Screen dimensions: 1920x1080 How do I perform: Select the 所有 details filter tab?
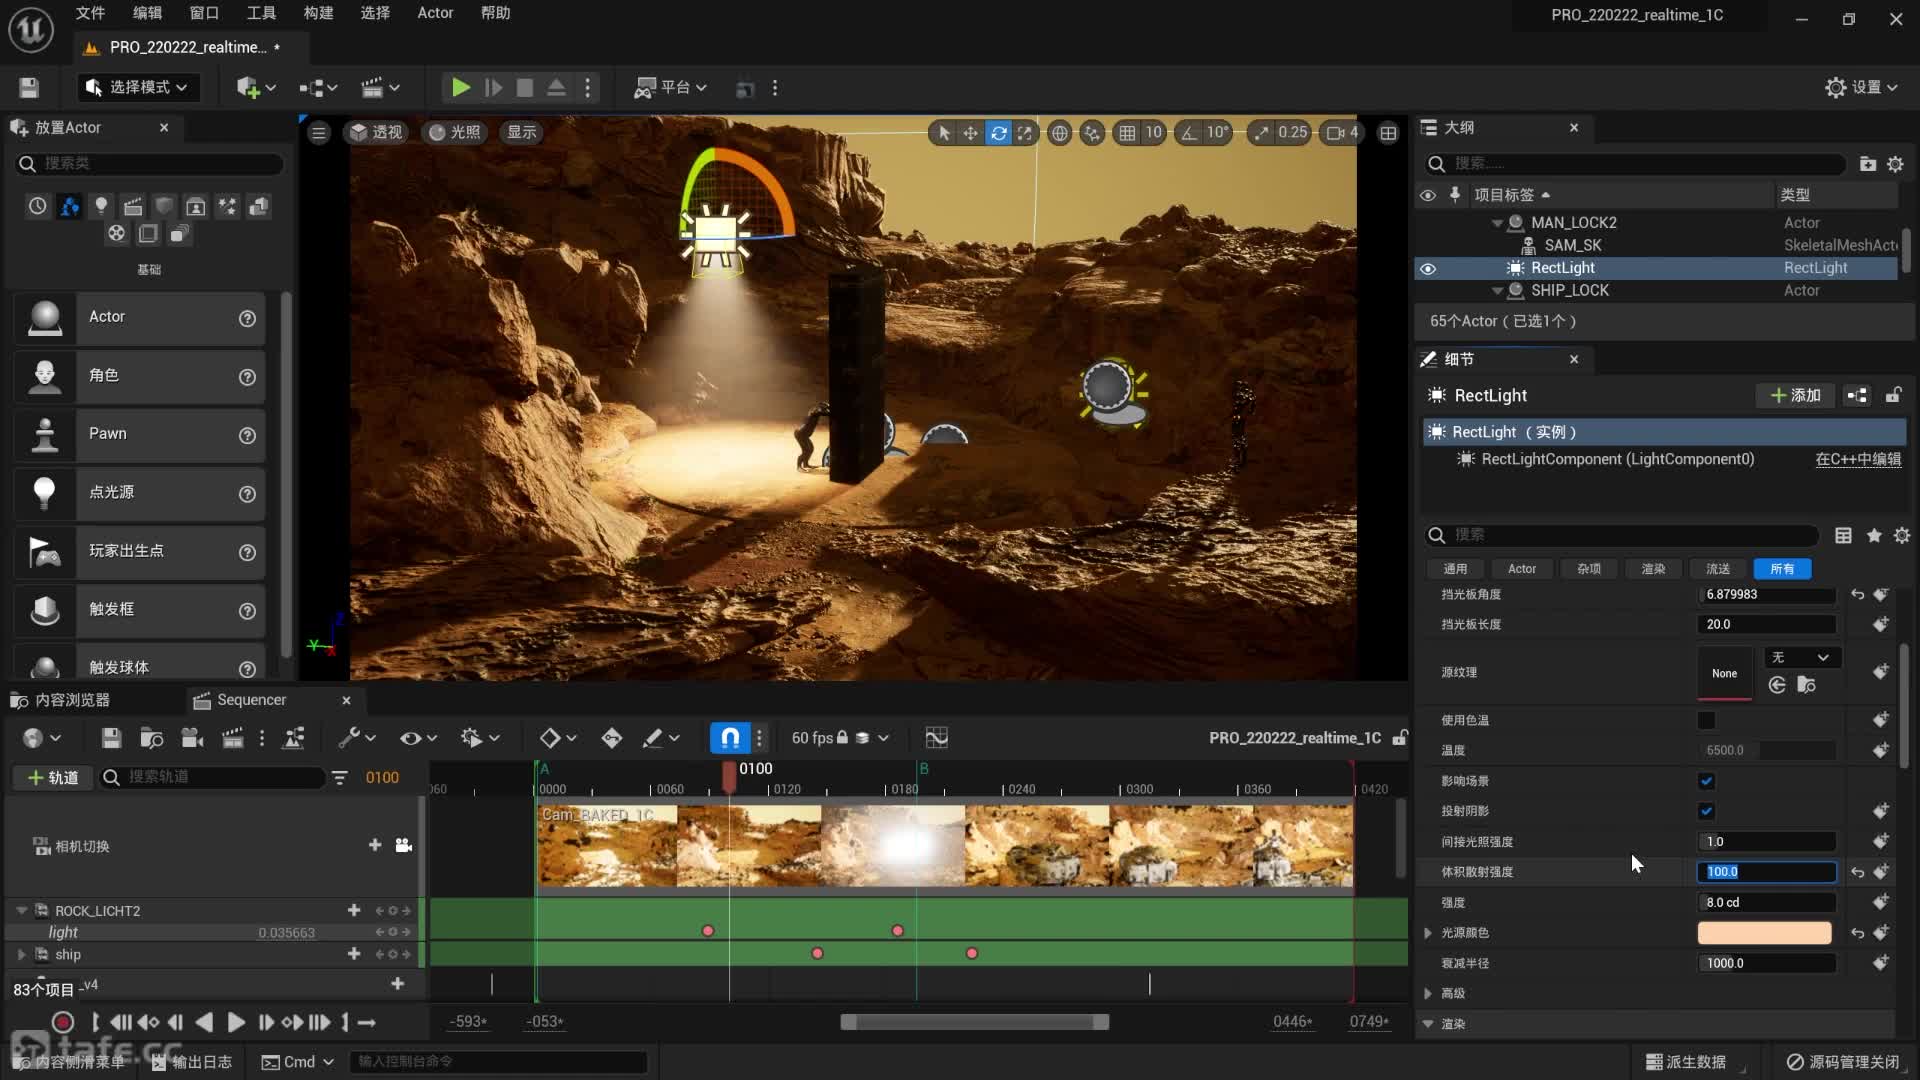[x=1782, y=569]
